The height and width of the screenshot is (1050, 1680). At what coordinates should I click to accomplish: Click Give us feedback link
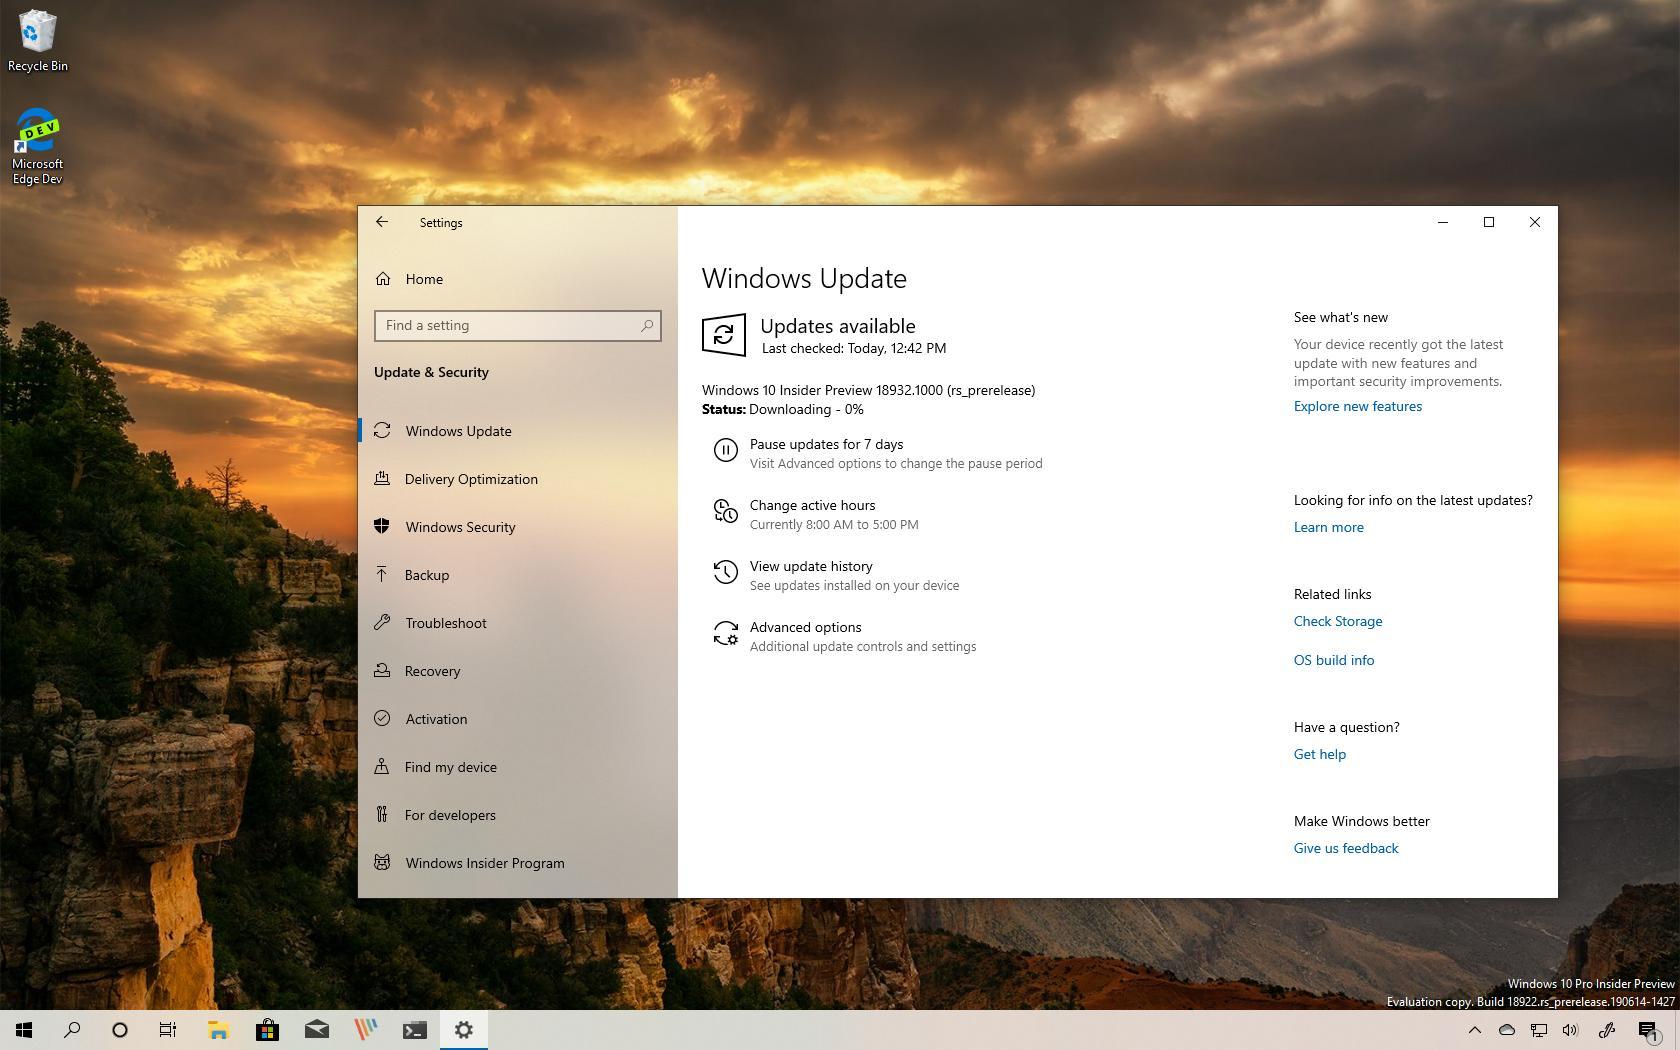point(1345,848)
